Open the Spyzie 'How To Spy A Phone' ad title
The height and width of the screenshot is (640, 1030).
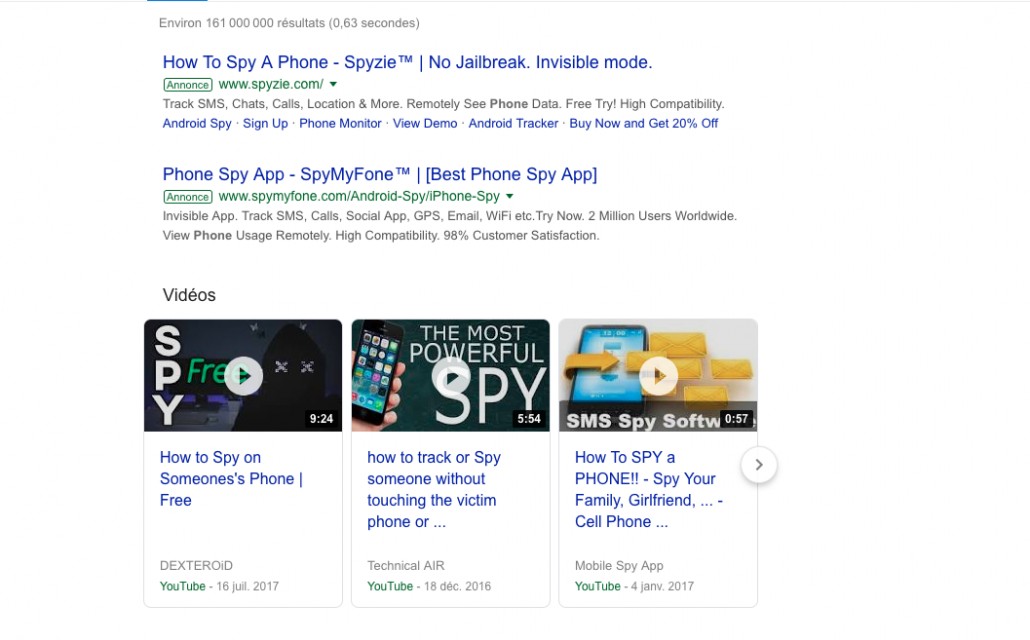pyautogui.click(x=407, y=62)
